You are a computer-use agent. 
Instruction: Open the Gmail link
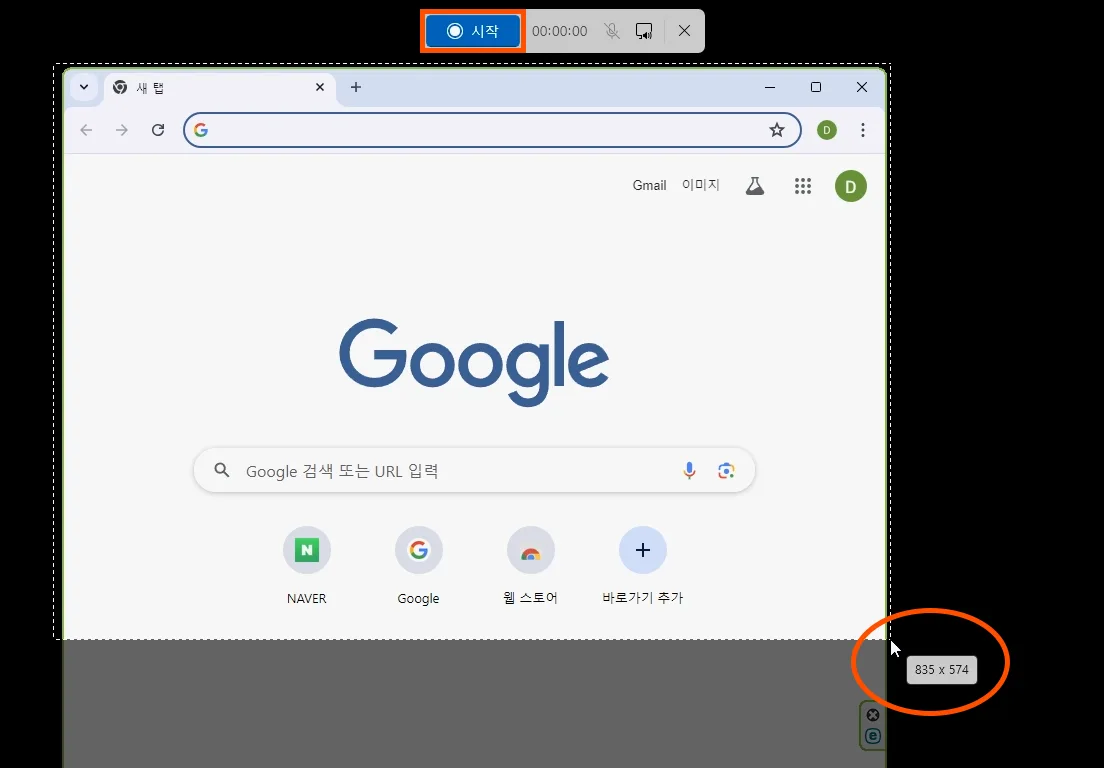[649, 185]
